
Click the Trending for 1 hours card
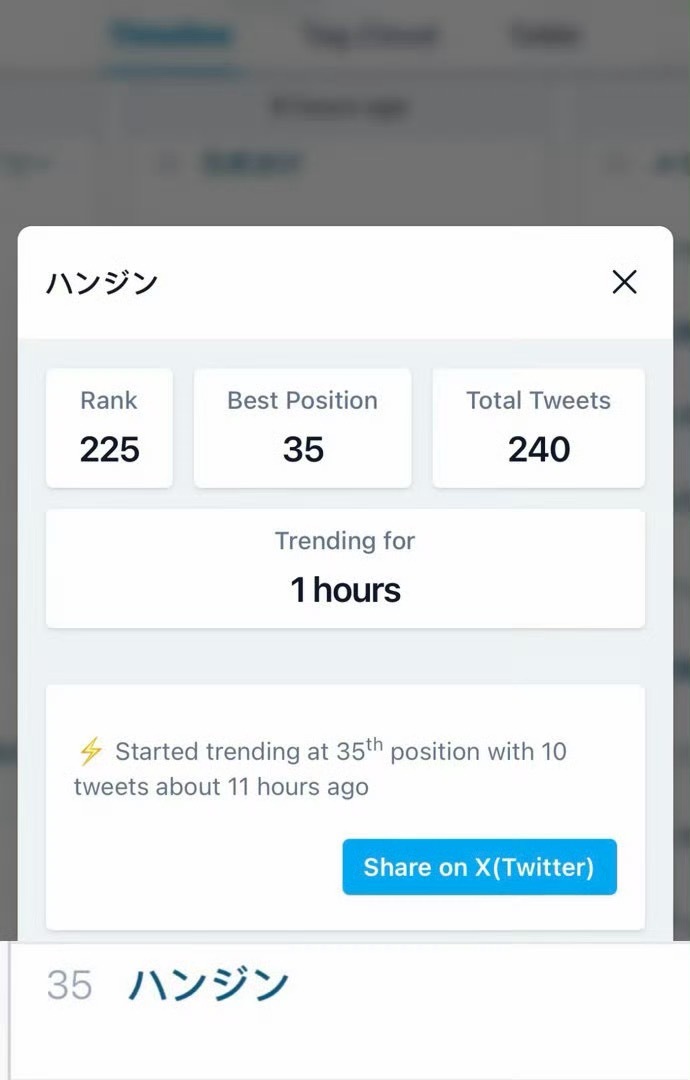[x=345, y=568]
